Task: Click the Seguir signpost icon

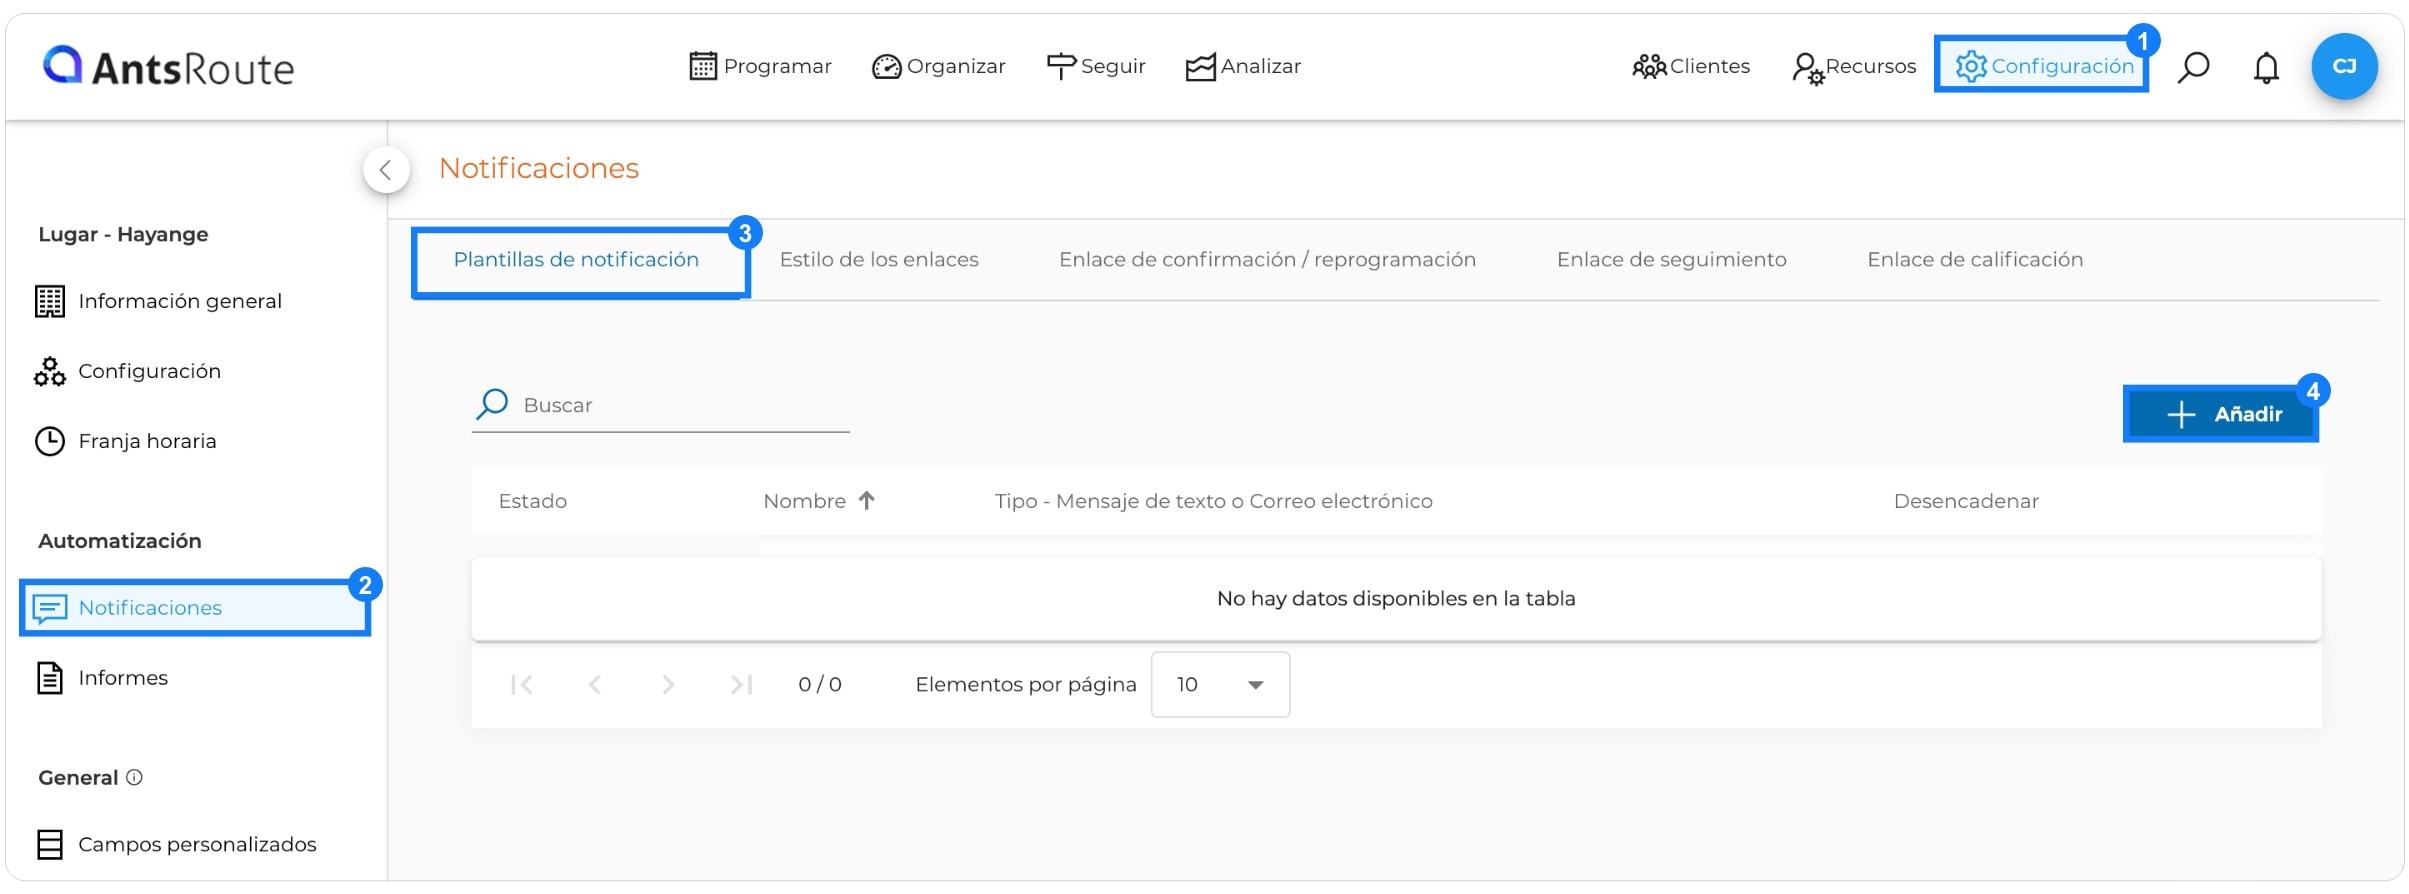Action: point(1061,66)
